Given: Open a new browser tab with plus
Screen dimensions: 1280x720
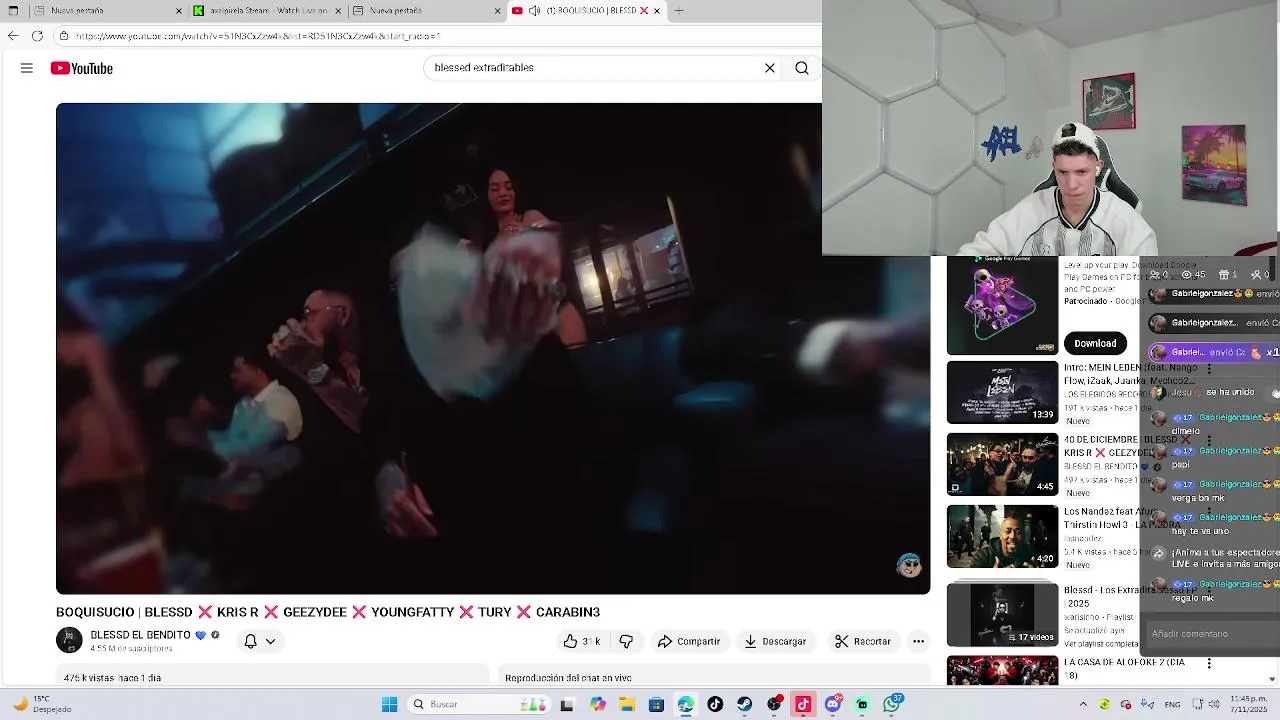Looking at the screenshot, I should click(x=679, y=11).
